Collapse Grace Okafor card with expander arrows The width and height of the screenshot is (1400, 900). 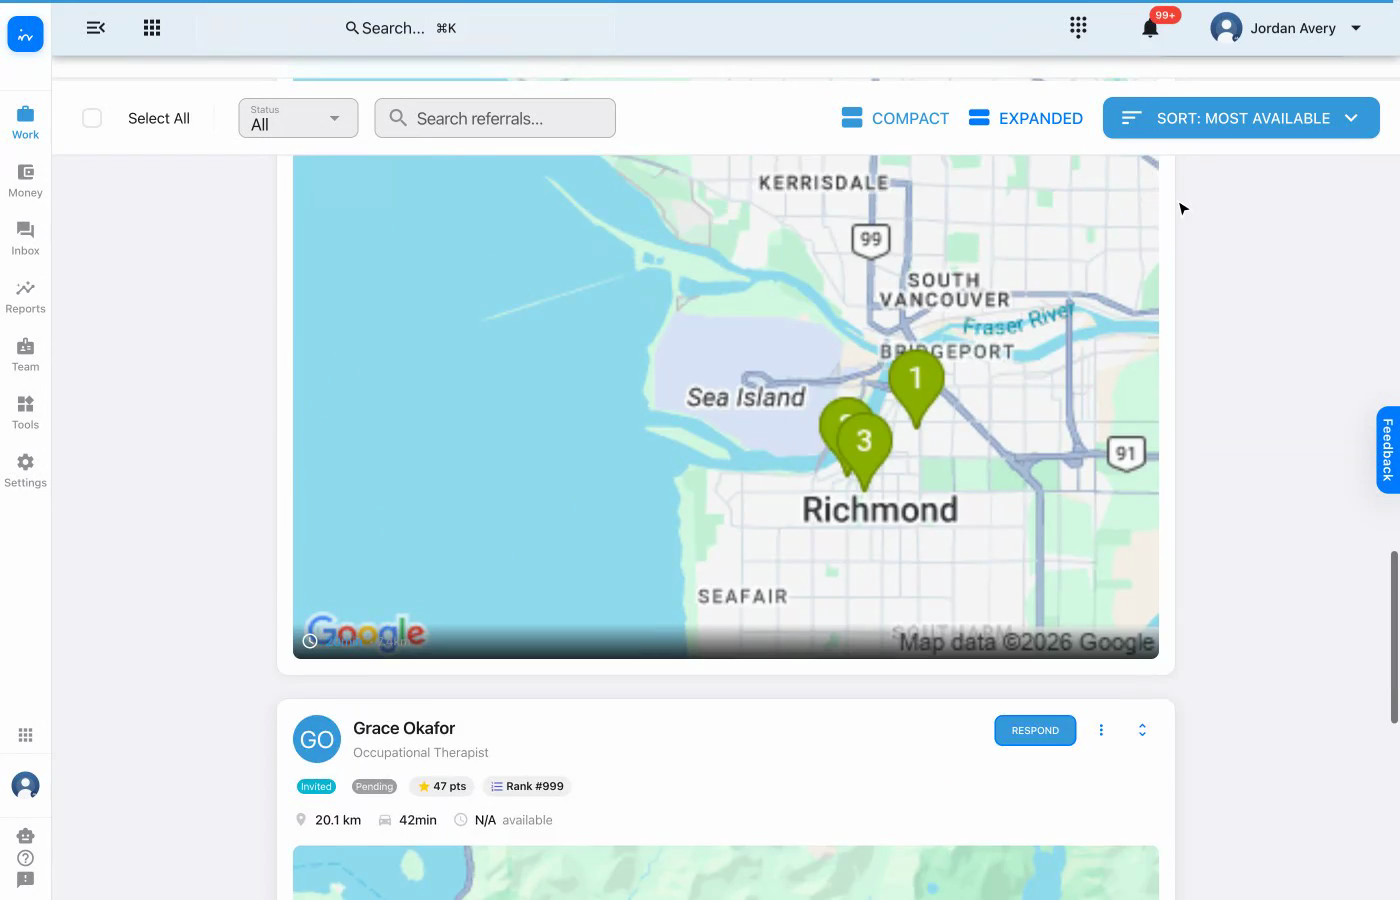(1142, 730)
